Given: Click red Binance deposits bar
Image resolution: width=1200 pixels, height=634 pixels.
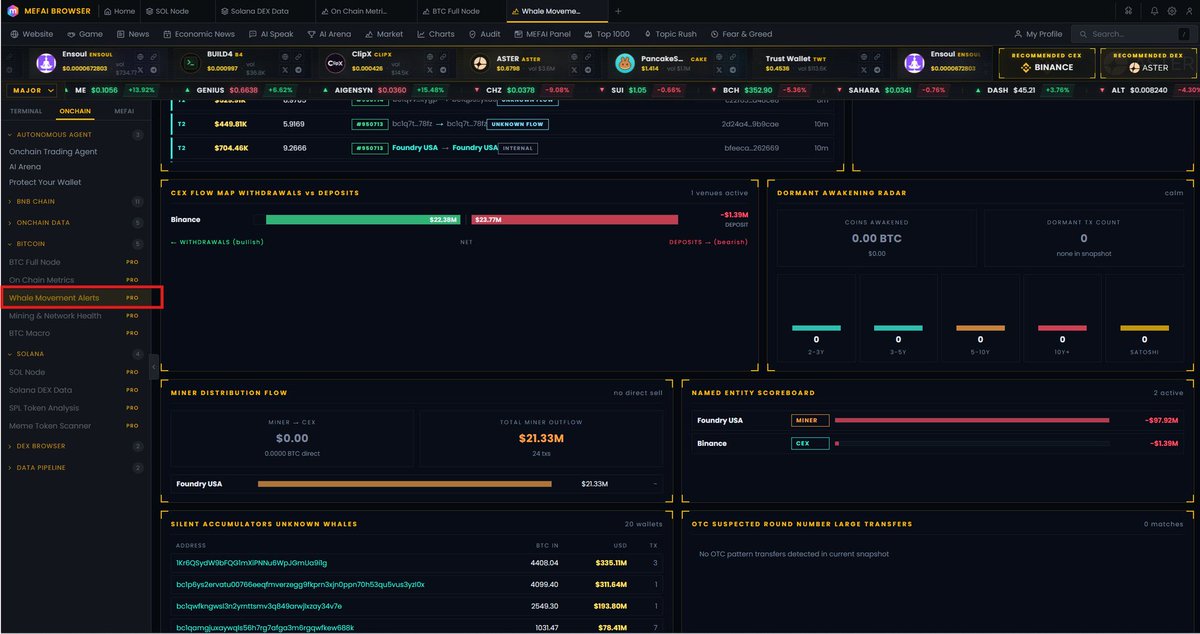Looking at the screenshot, I should tap(574, 219).
